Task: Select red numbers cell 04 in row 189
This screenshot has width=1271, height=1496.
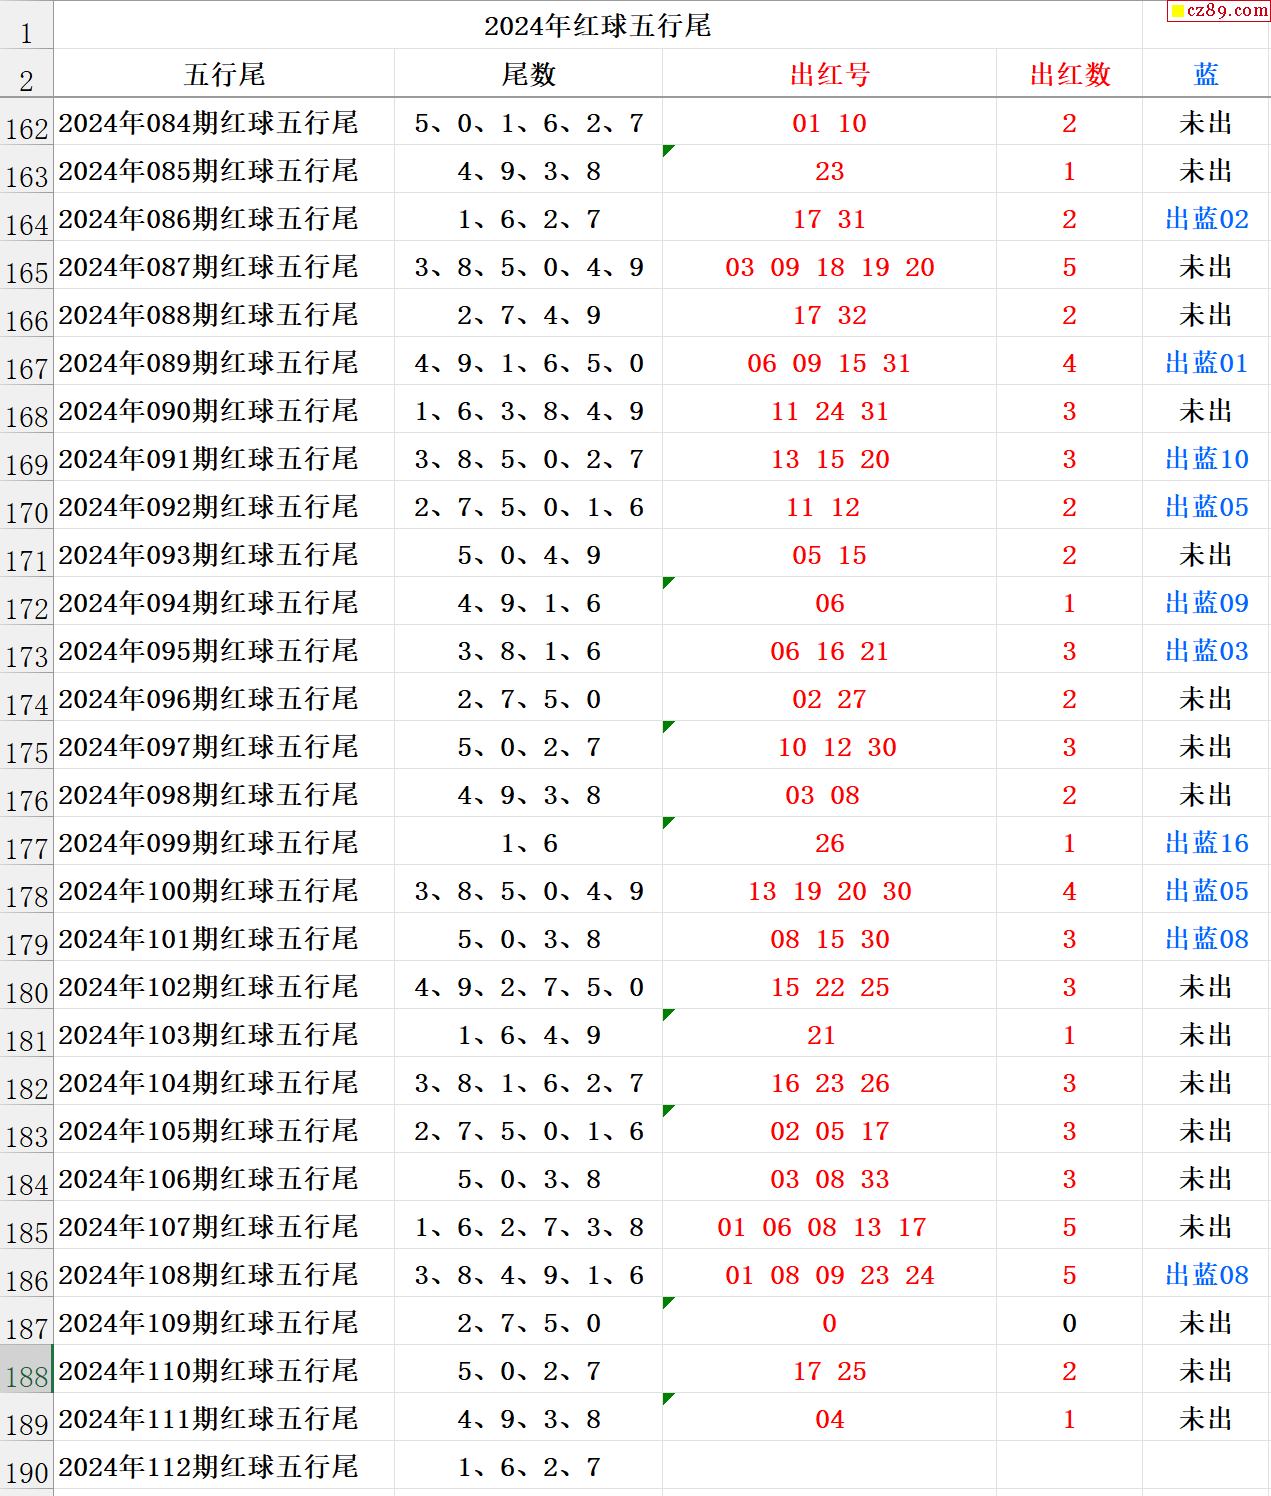Action: coord(829,1418)
